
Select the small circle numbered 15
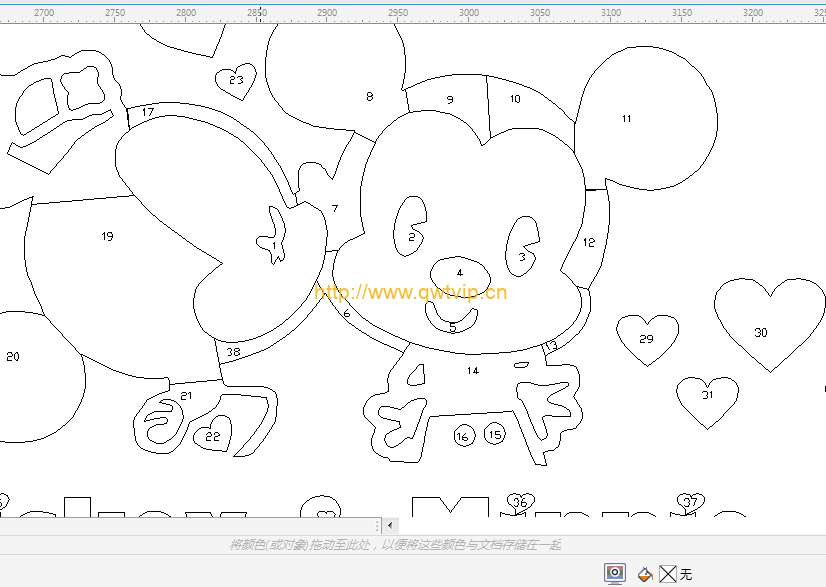[x=495, y=434]
